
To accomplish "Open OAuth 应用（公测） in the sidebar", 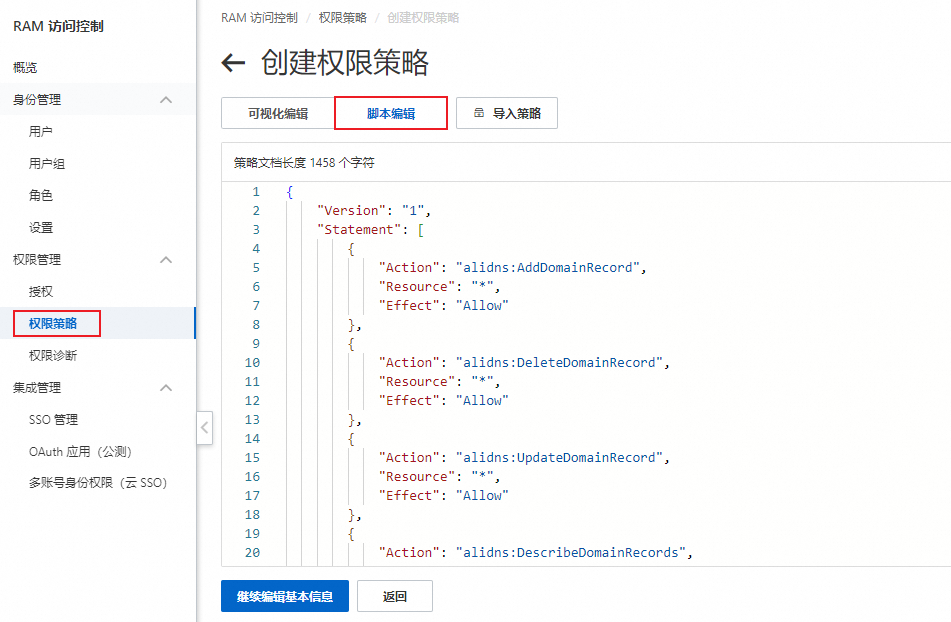I will coord(80,452).
